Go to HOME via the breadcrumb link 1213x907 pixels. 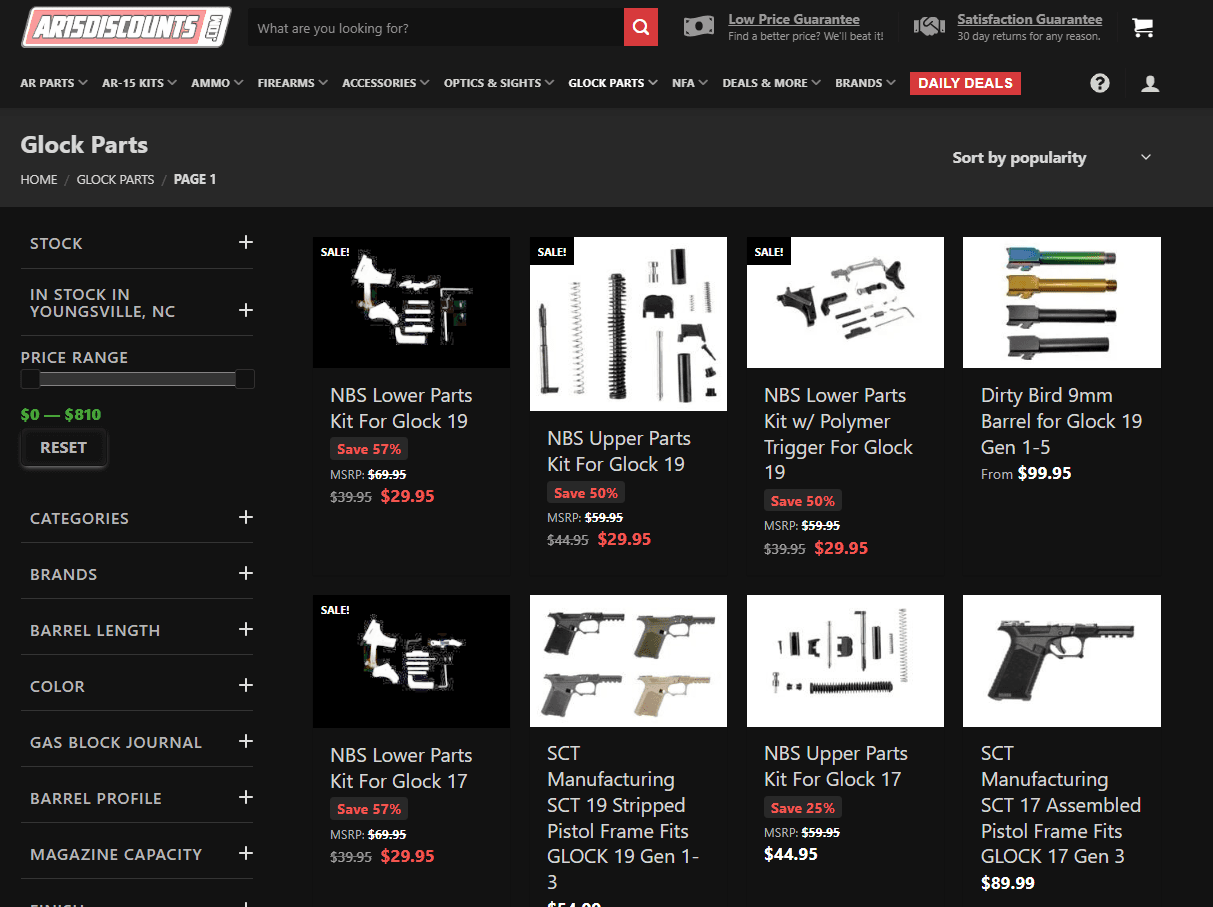coord(38,179)
